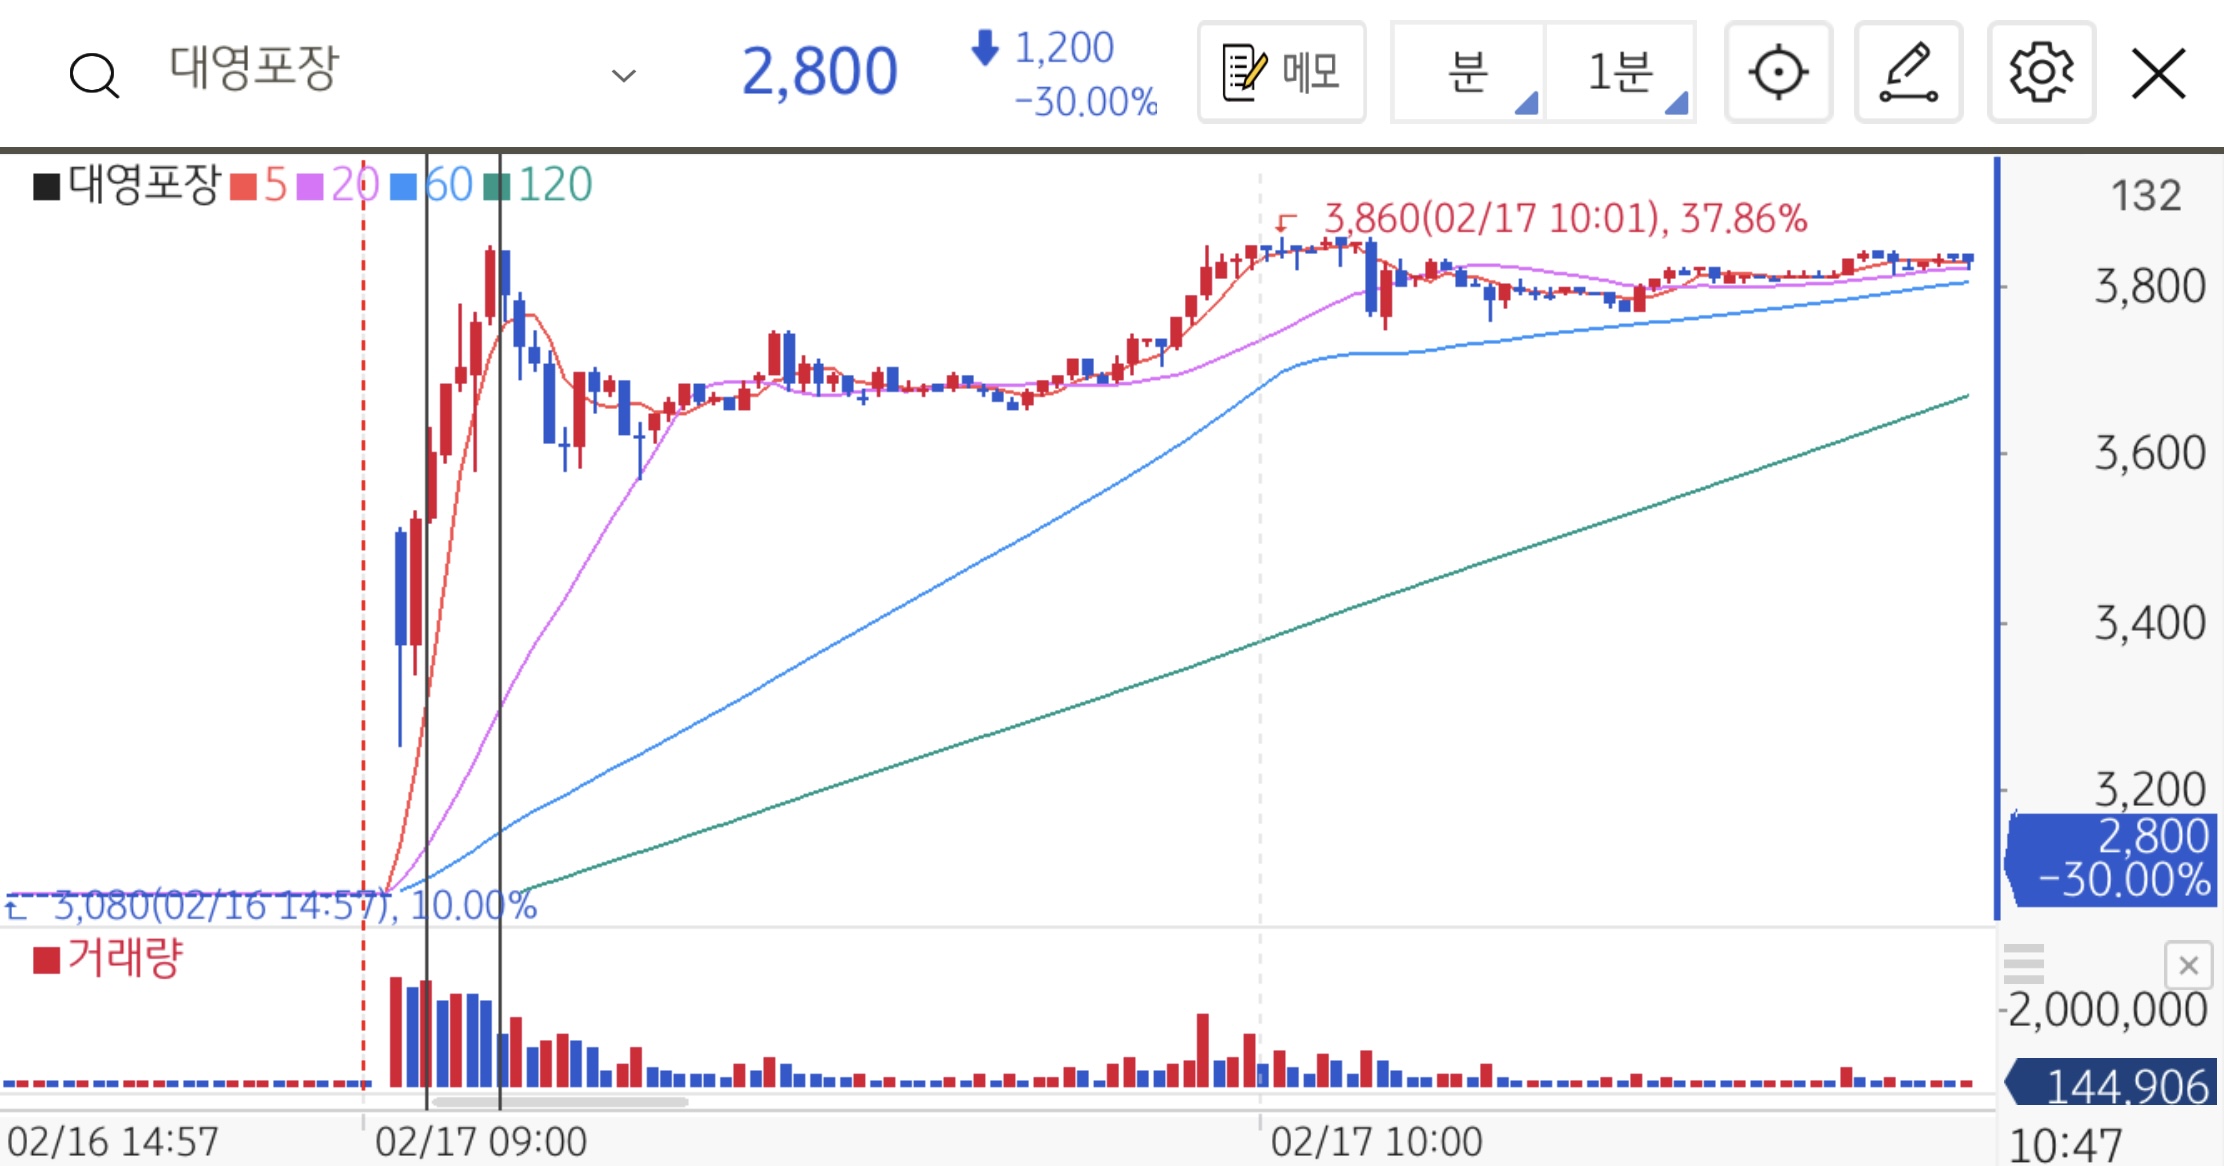Toggle the crosshair target tool
The image size is (2224, 1166).
pos(1778,72)
